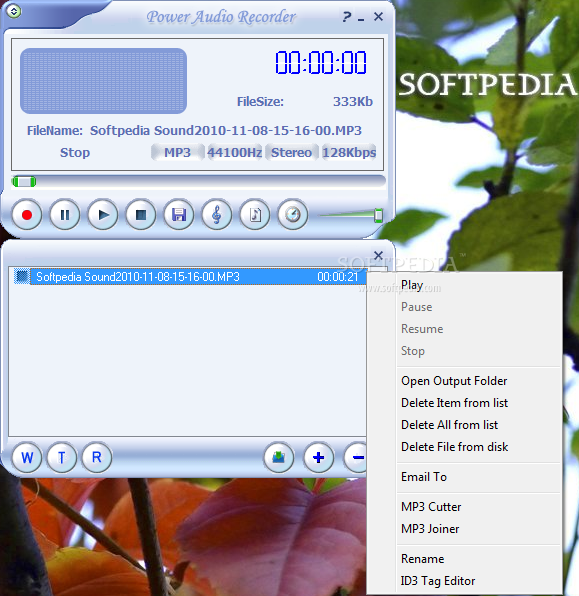Click the 00:00:00 timer display

pyautogui.click(x=321, y=63)
